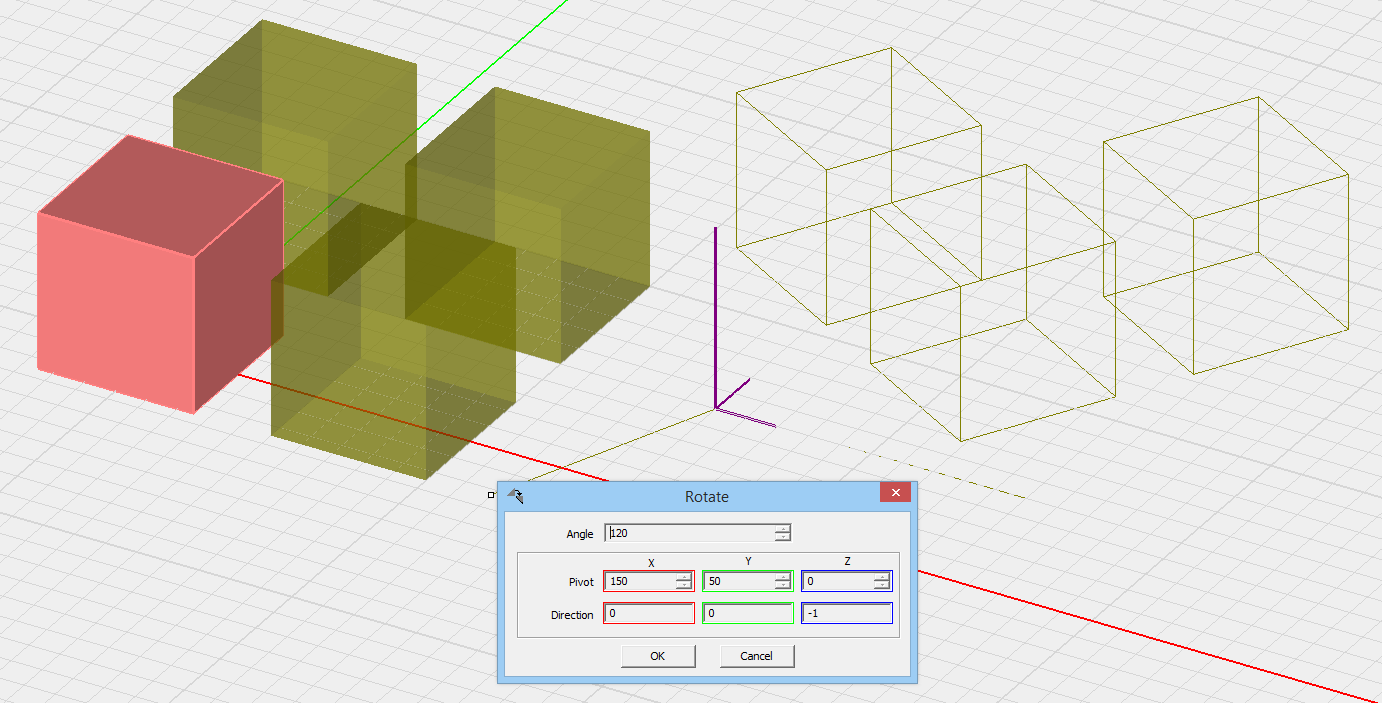The image size is (1382, 703).
Task: Increment Pivot Z using its up arrow
Action: coord(882,577)
